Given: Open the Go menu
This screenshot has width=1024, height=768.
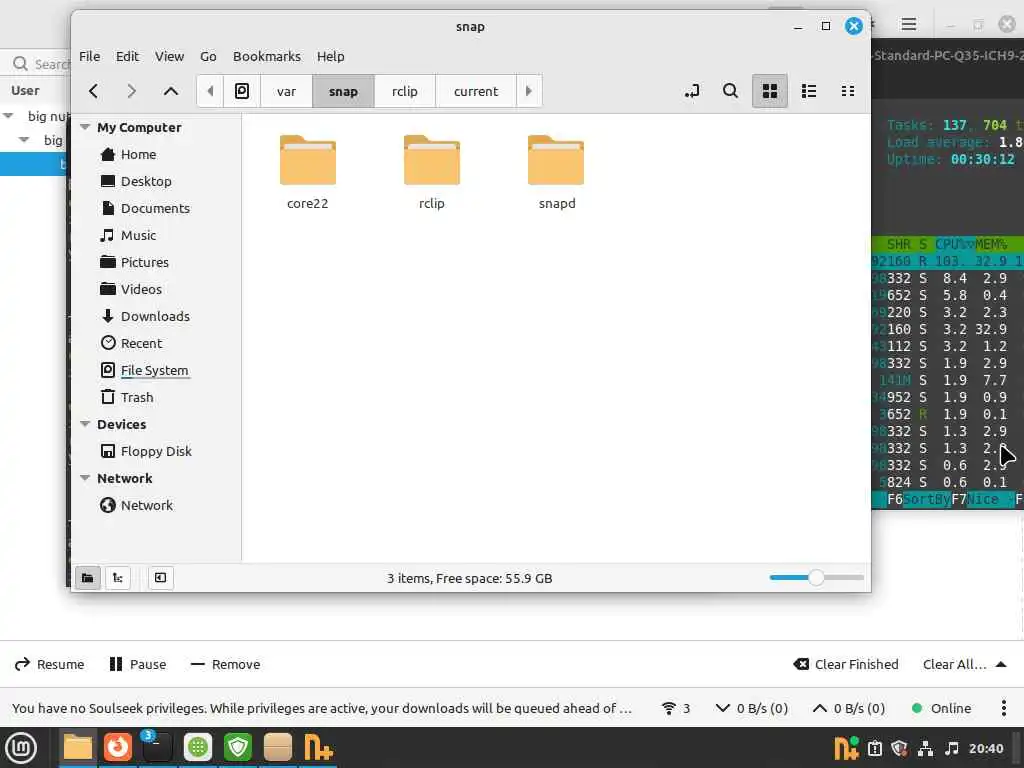Looking at the screenshot, I should click(x=208, y=56).
